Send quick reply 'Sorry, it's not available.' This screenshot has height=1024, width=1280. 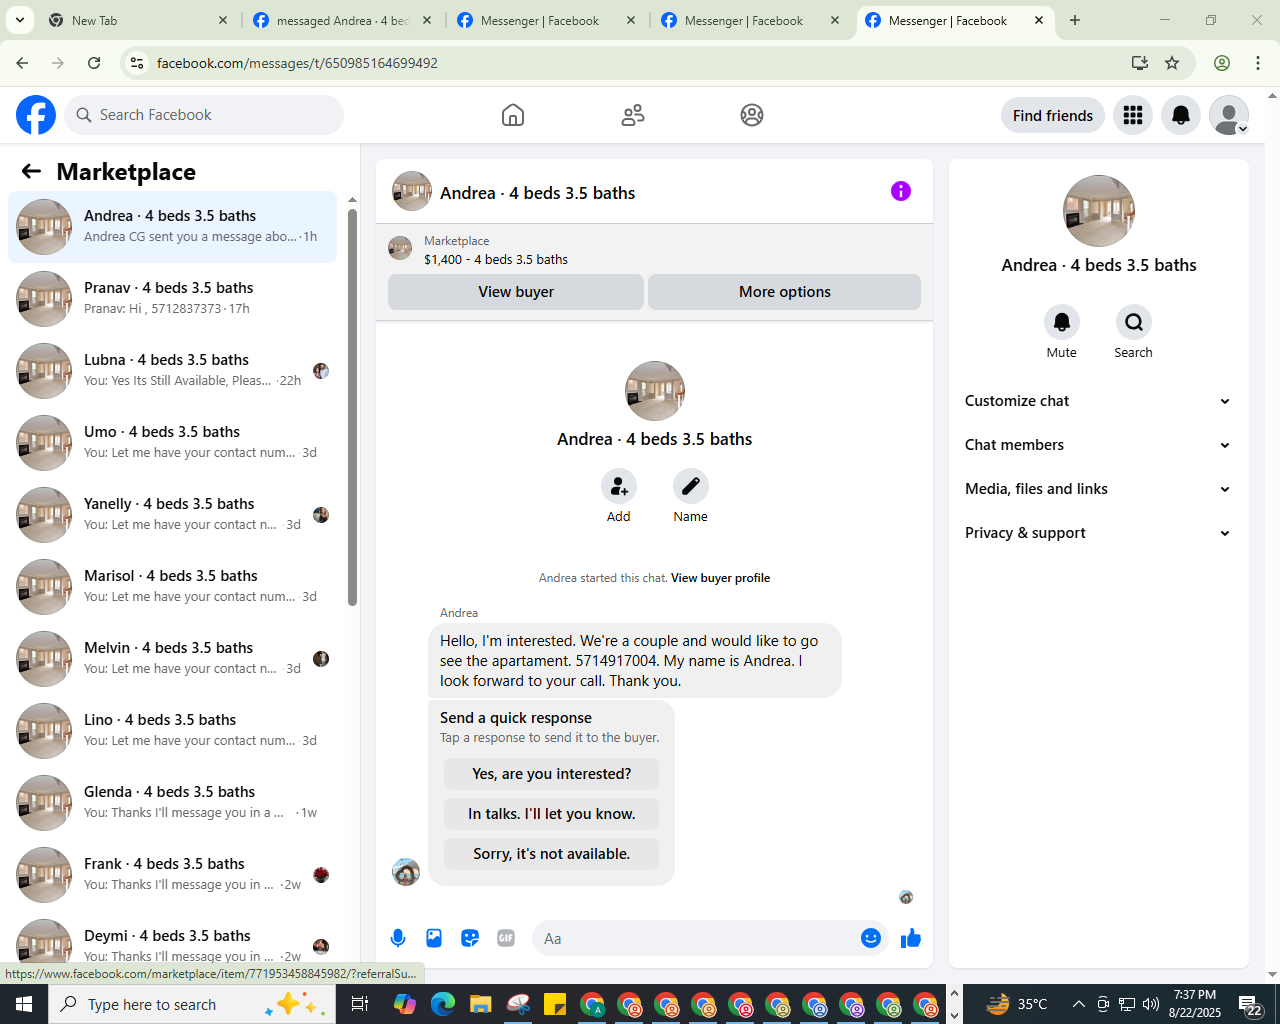coord(552,854)
